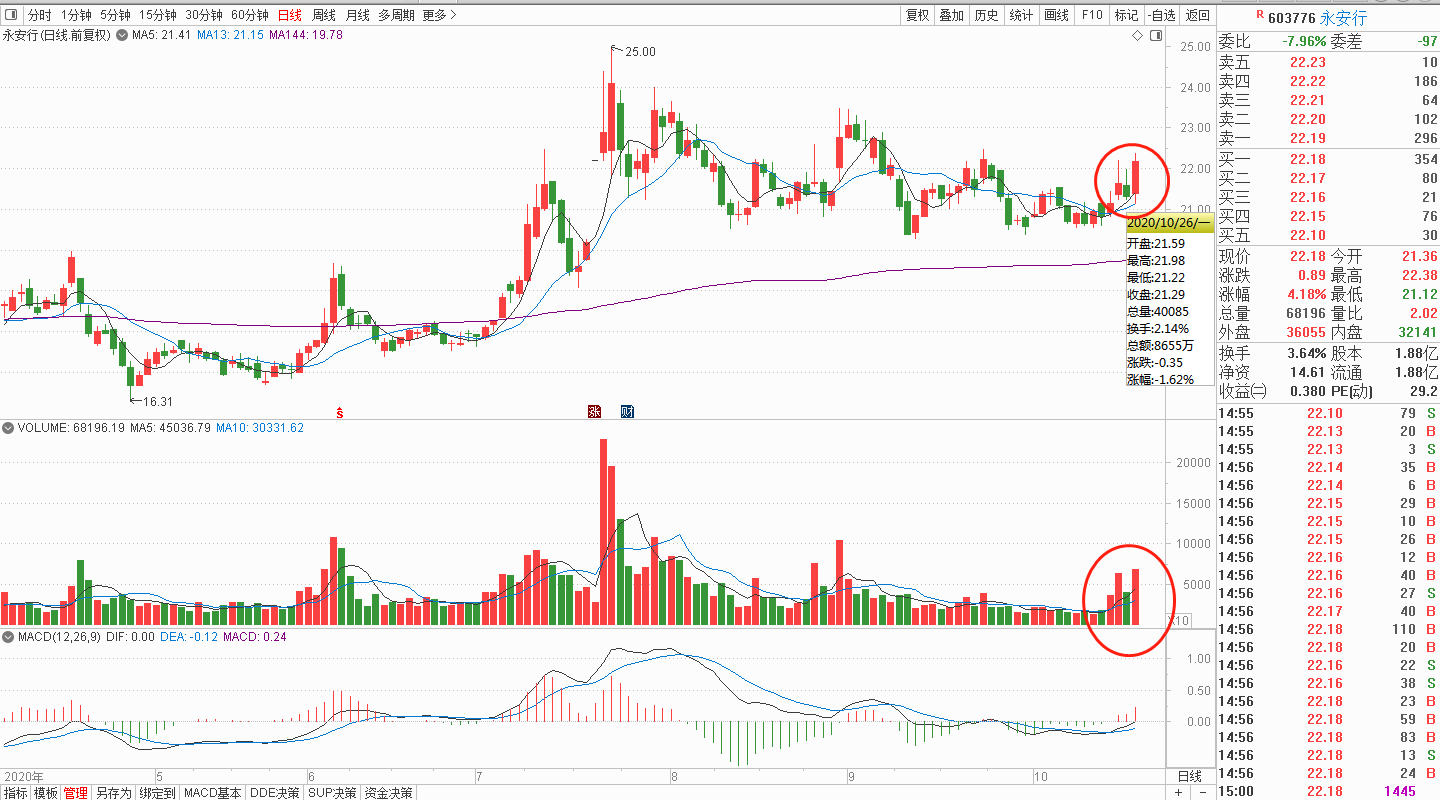Click the 复权 adjustment button
The image size is (1440, 800).
917,15
